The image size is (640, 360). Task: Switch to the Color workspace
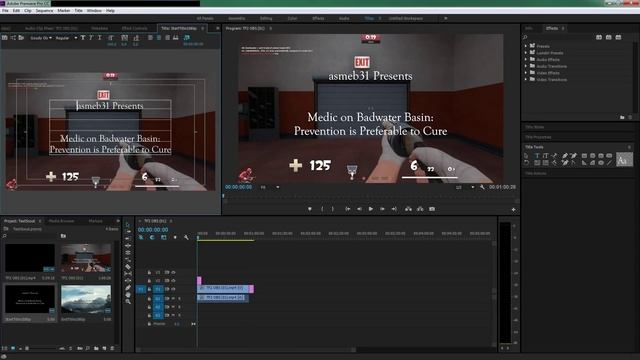click(x=292, y=18)
